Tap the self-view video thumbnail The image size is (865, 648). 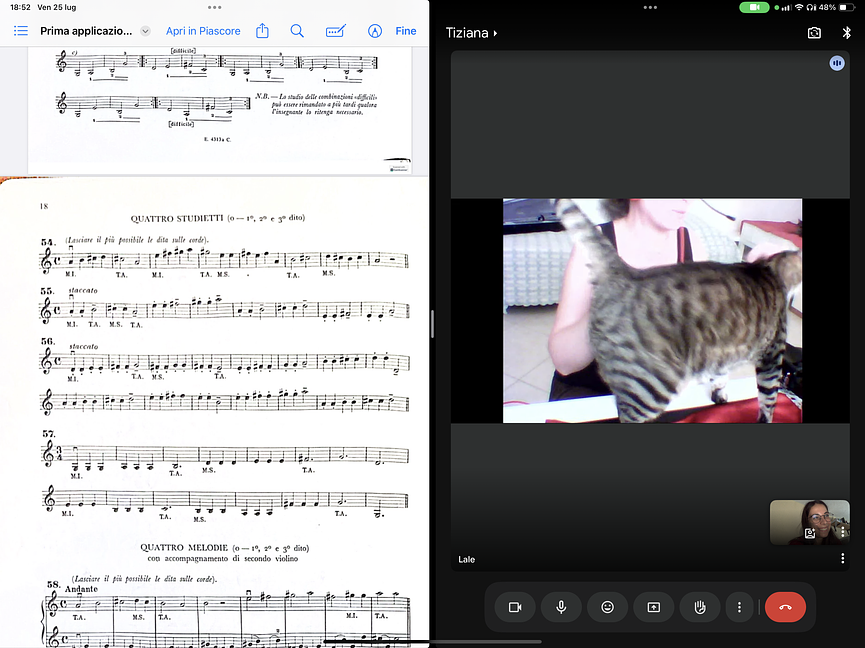(x=809, y=522)
